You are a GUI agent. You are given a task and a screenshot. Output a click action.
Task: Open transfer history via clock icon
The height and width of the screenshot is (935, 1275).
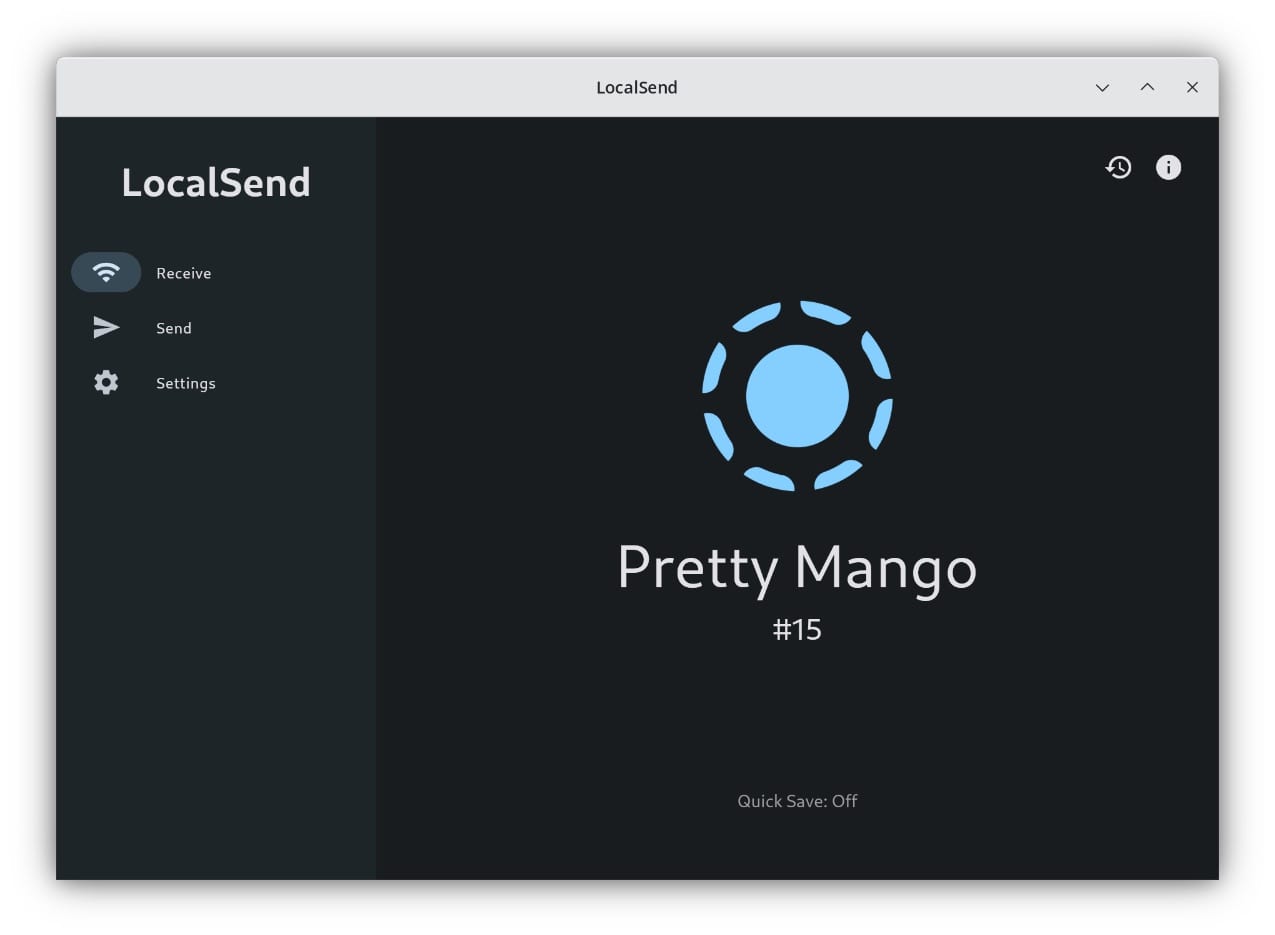tap(1118, 167)
